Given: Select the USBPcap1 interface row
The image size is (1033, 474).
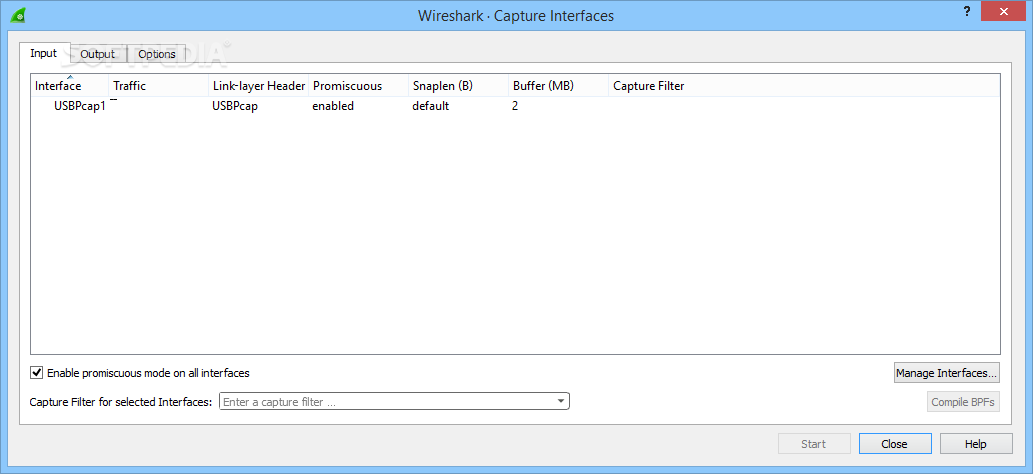Looking at the screenshot, I should point(515,105).
